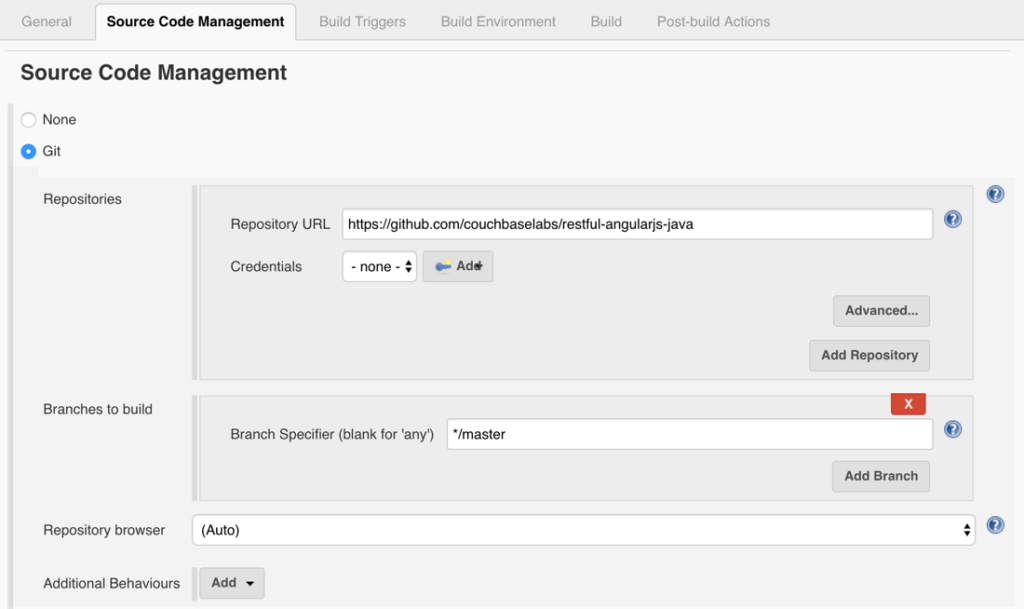Image resolution: width=1024 pixels, height=609 pixels.
Task: Click the stepper arrows on the Credentials selector
Action: [407, 266]
